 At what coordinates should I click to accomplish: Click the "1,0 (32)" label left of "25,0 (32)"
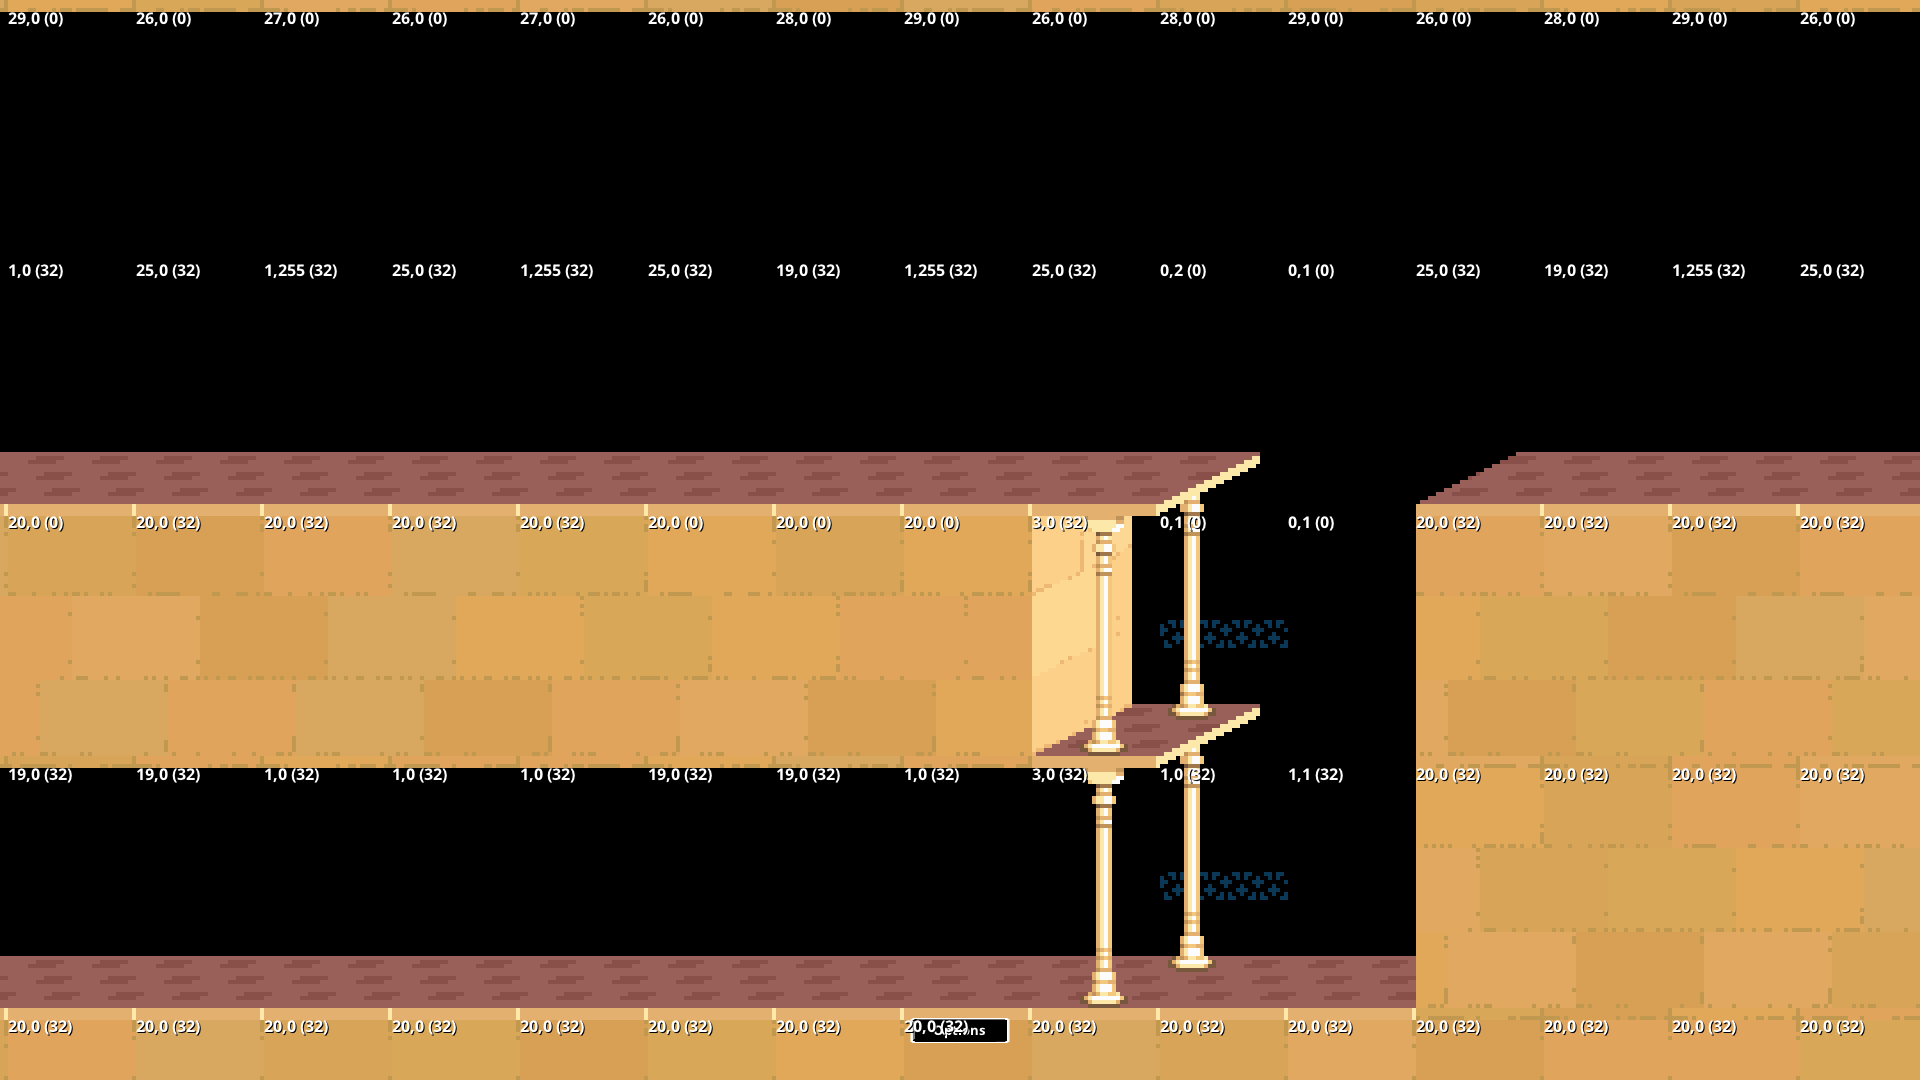36,270
